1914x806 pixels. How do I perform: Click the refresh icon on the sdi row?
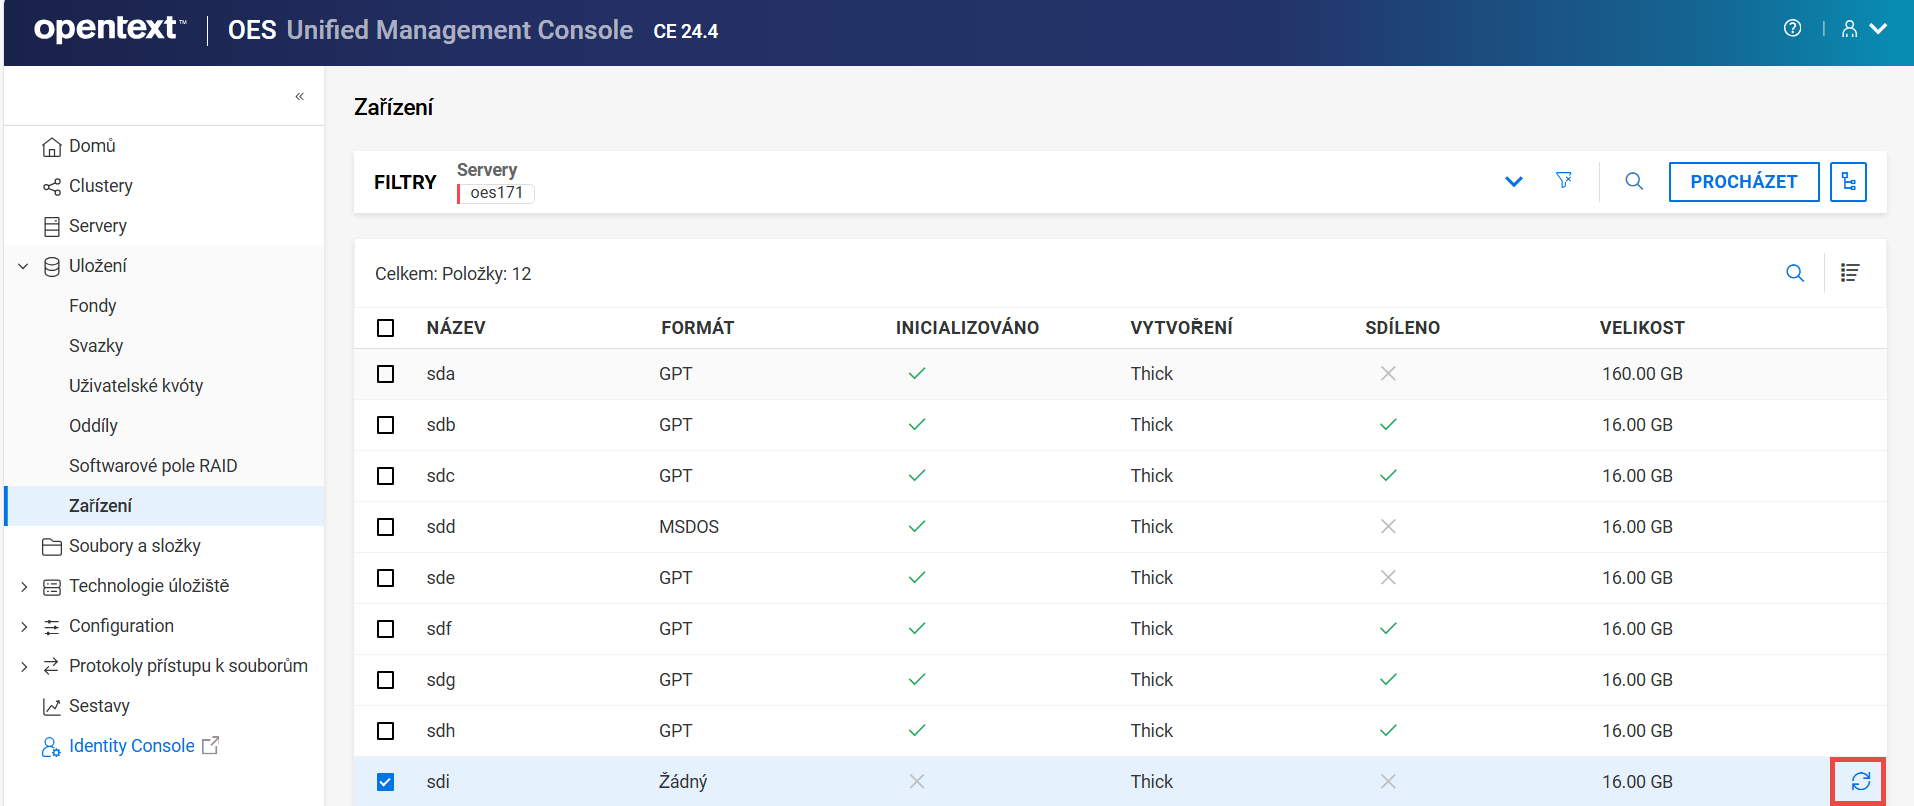coord(1860,782)
